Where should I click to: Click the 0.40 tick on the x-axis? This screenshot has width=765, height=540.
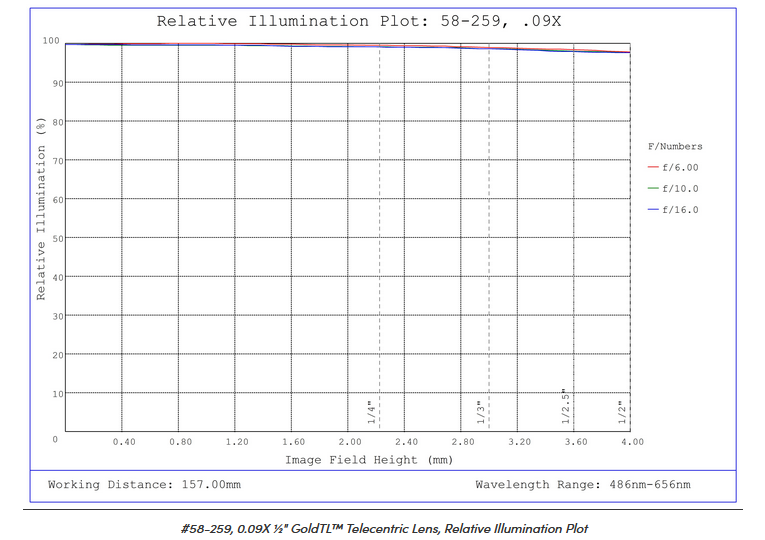tap(124, 441)
